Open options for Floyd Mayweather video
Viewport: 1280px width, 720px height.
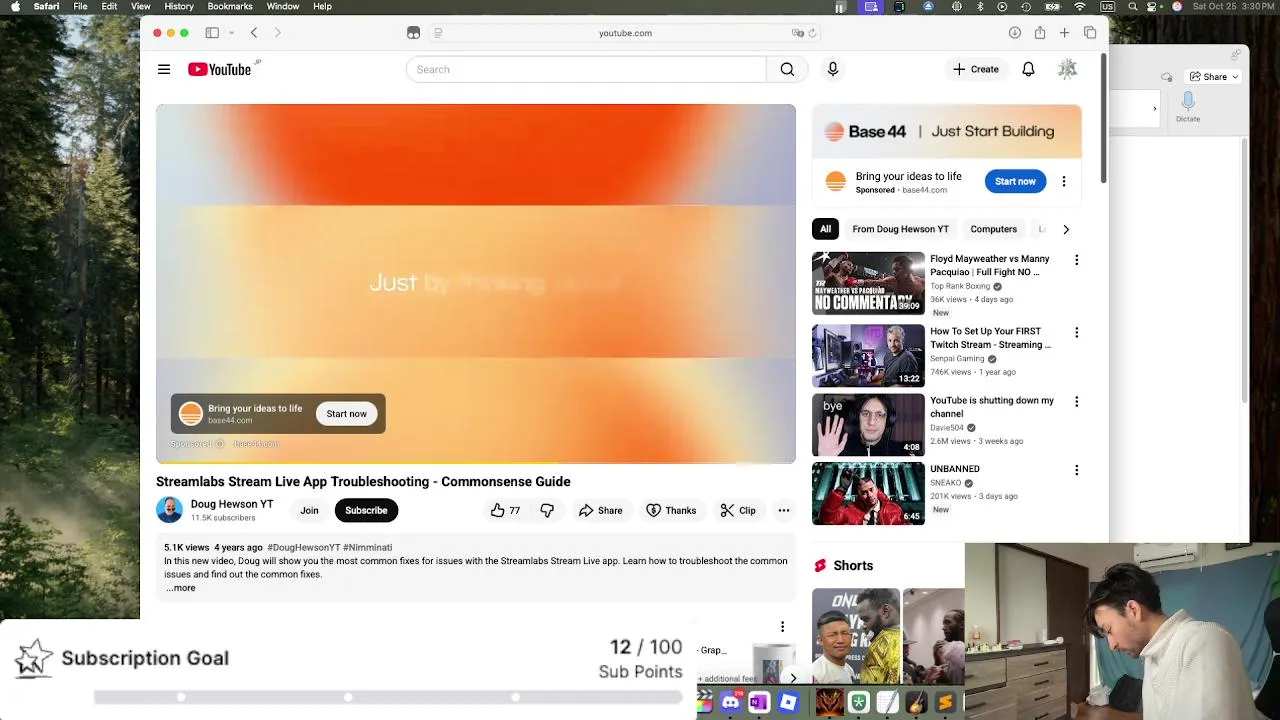(1076, 260)
